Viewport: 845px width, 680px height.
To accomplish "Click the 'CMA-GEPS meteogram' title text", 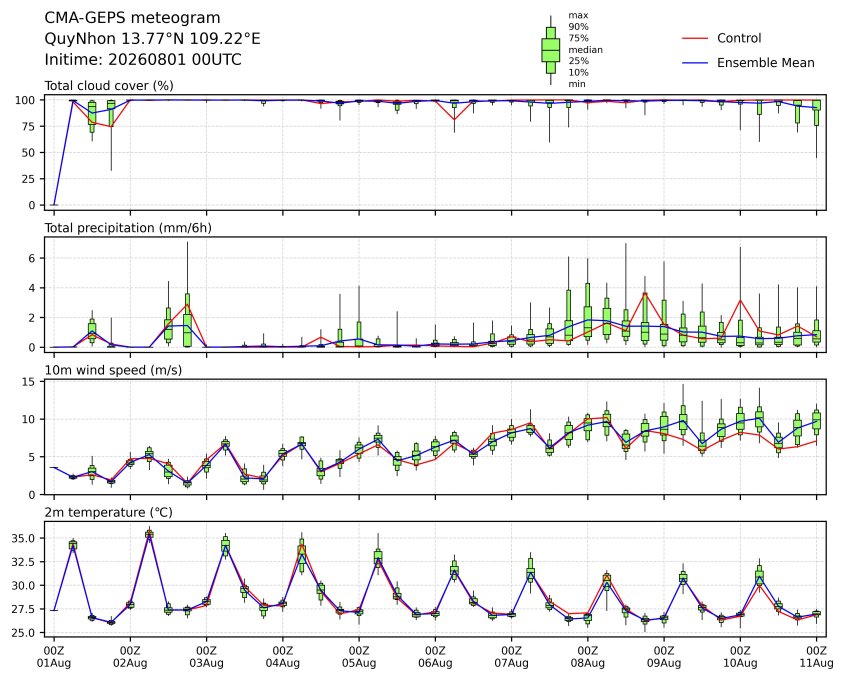I will tap(132, 18).
